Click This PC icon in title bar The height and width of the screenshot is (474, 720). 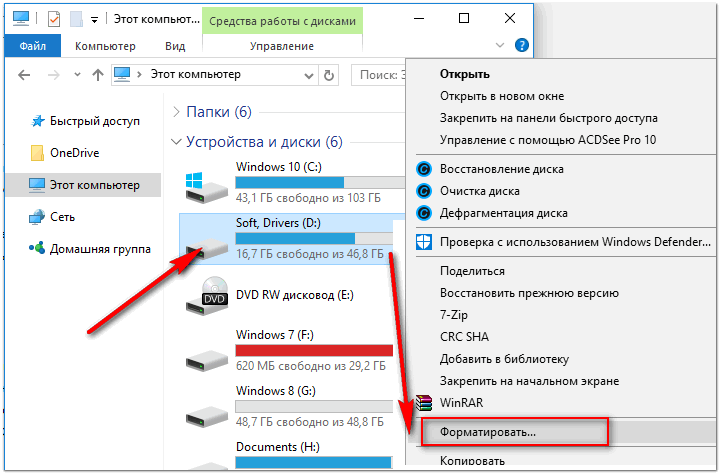click(x=21, y=18)
